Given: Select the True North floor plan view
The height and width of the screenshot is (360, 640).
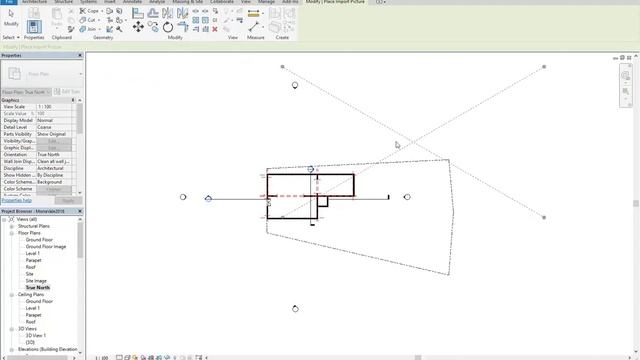Looking at the screenshot, I should tap(38, 288).
